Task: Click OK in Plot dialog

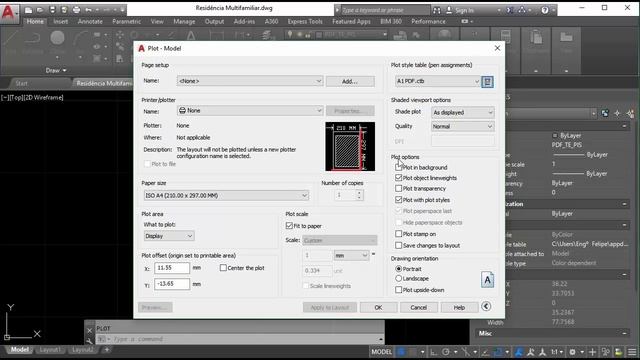Action: click(378, 307)
